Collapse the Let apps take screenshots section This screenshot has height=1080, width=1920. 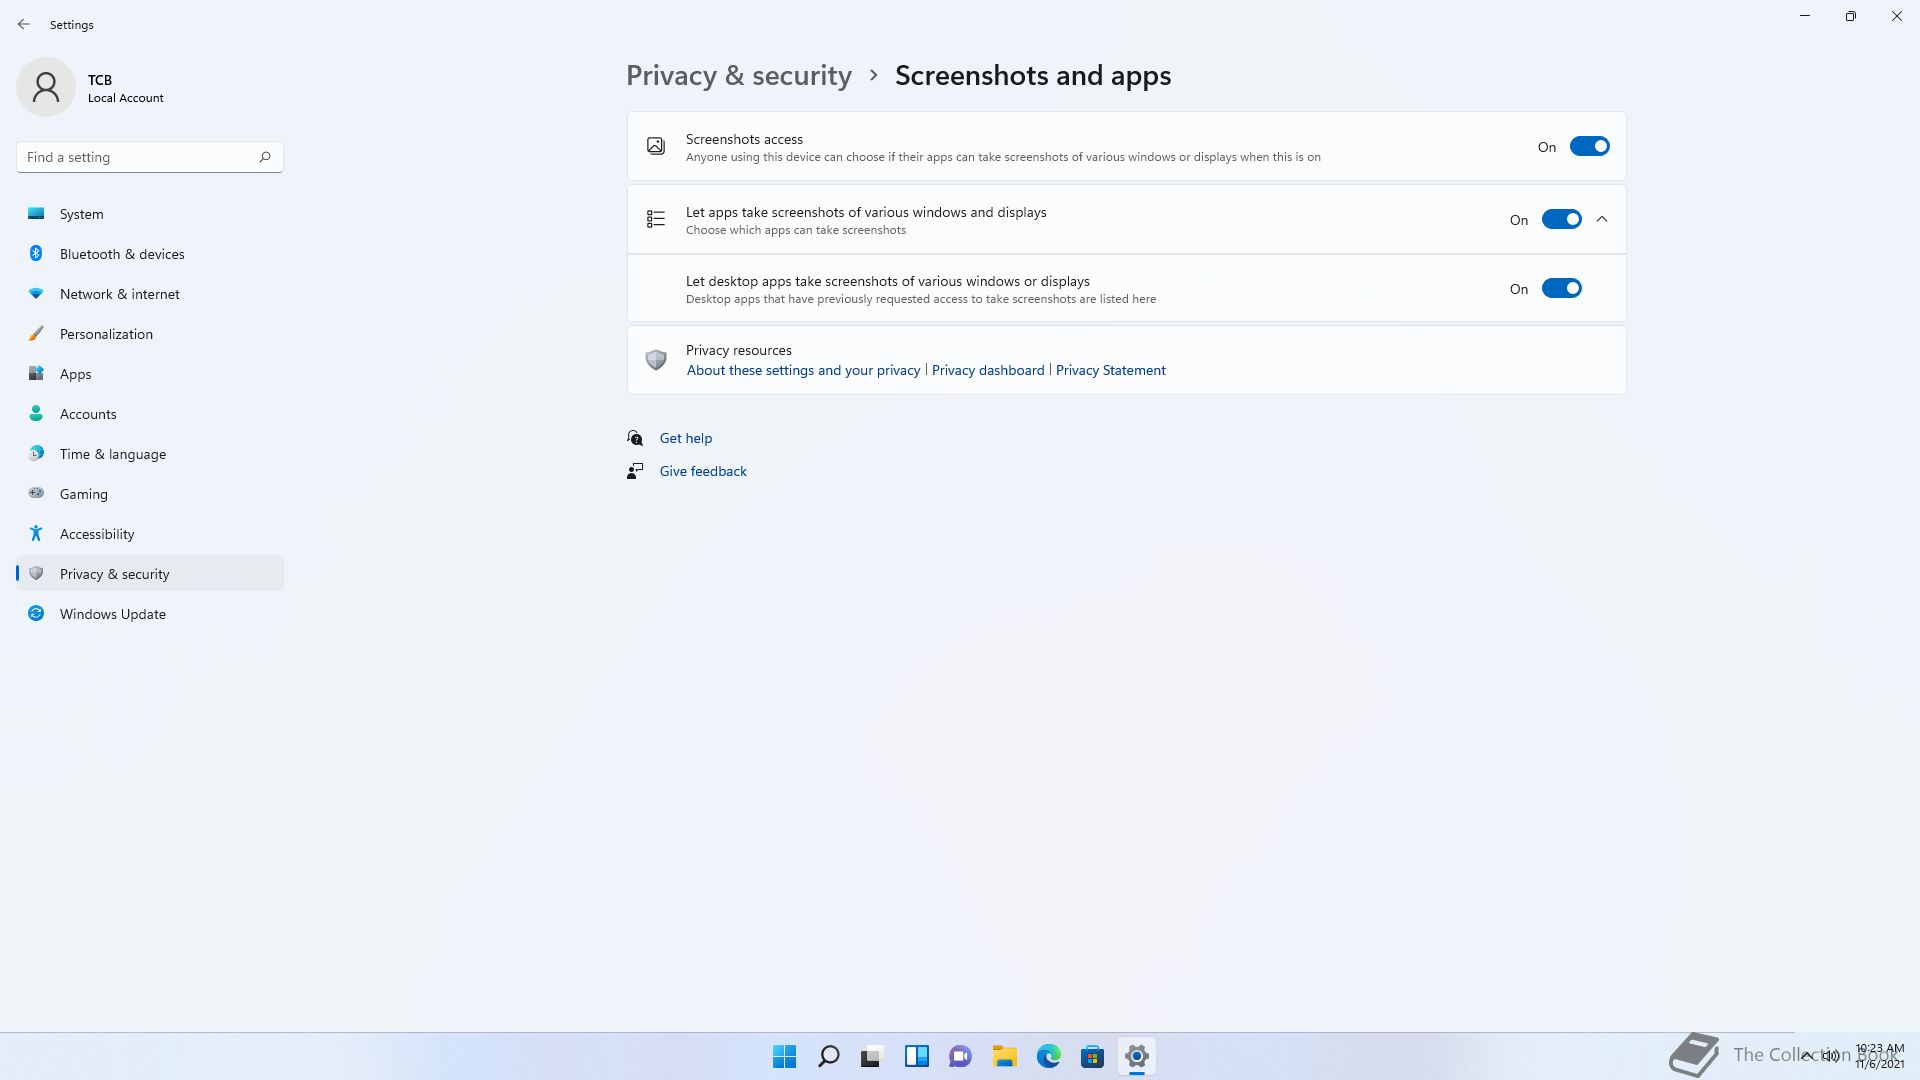point(1602,219)
